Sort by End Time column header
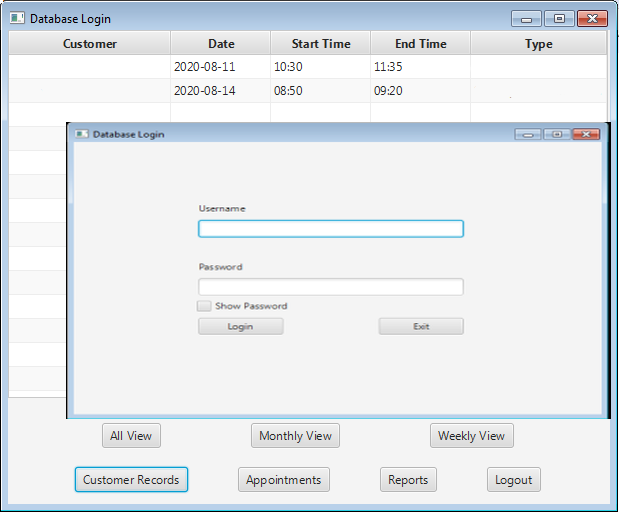 pos(421,43)
